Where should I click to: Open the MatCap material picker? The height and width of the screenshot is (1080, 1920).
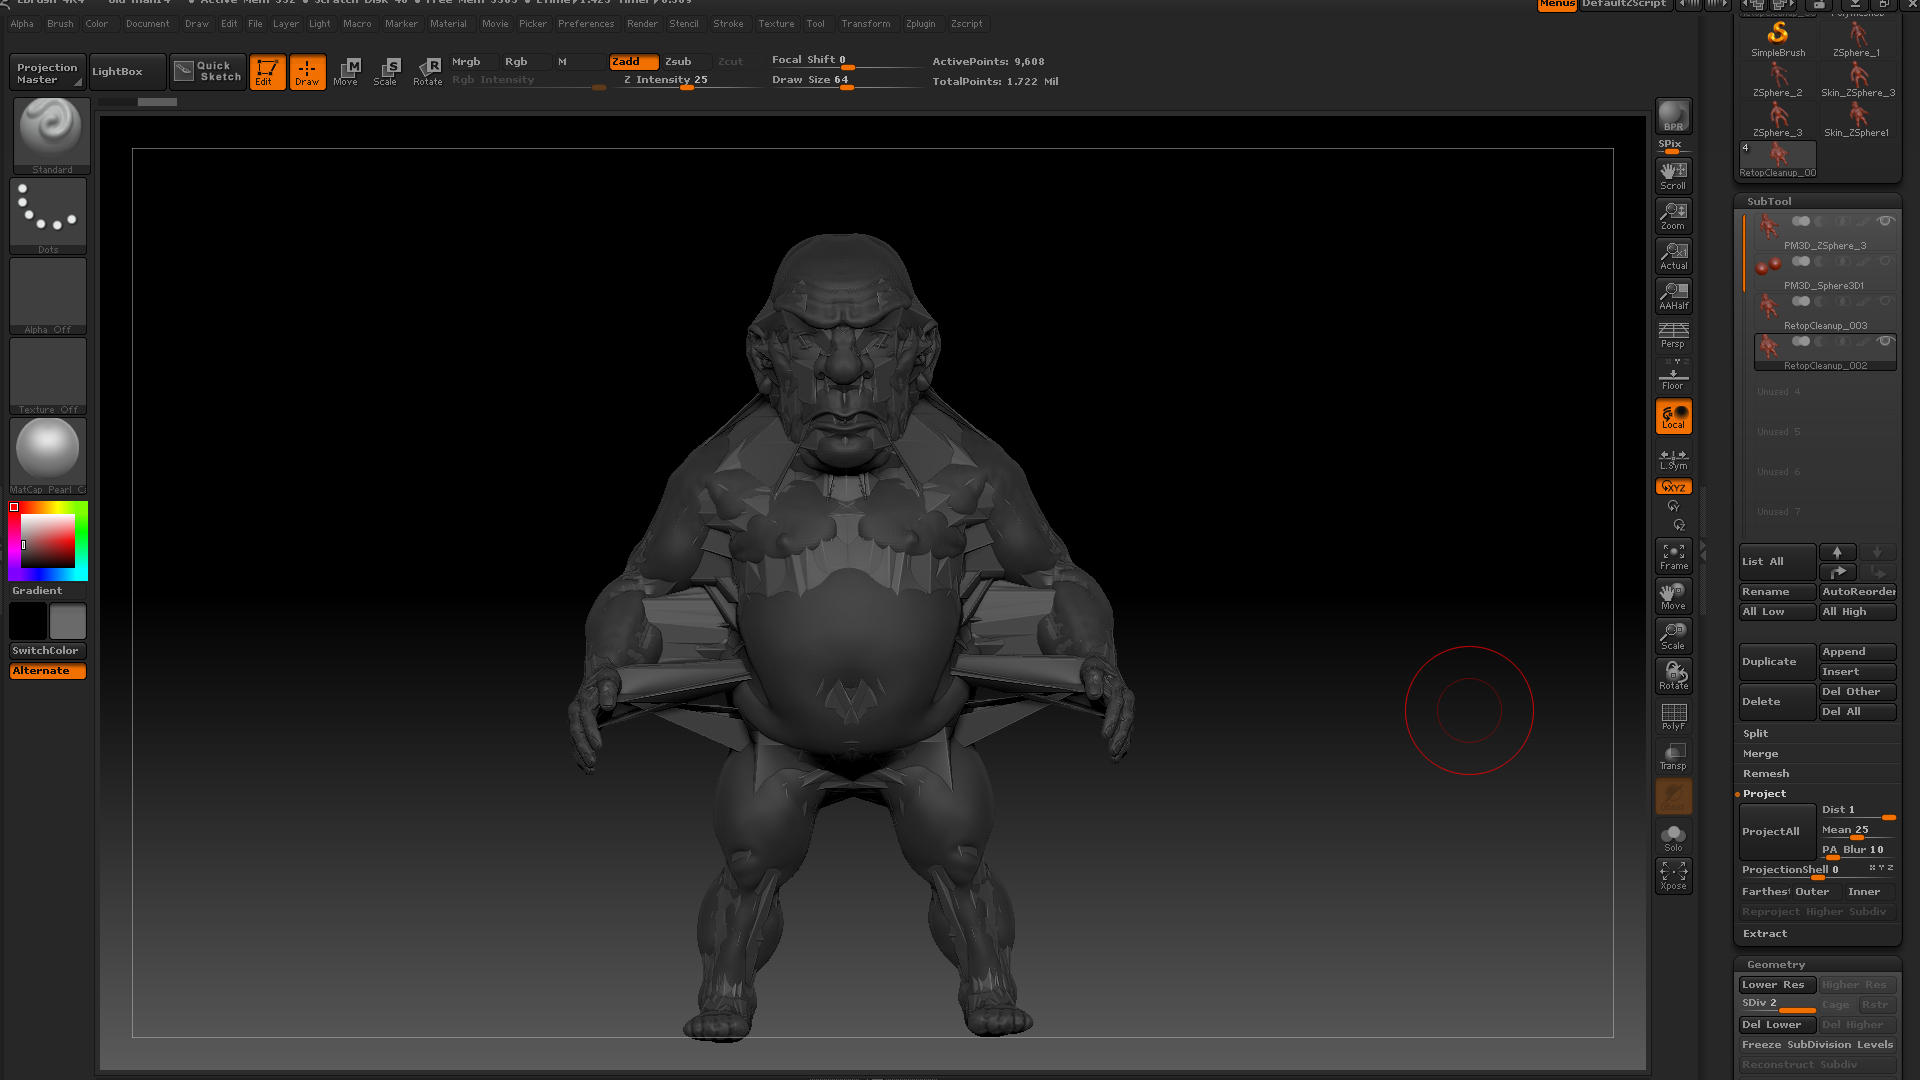(x=48, y=456)
